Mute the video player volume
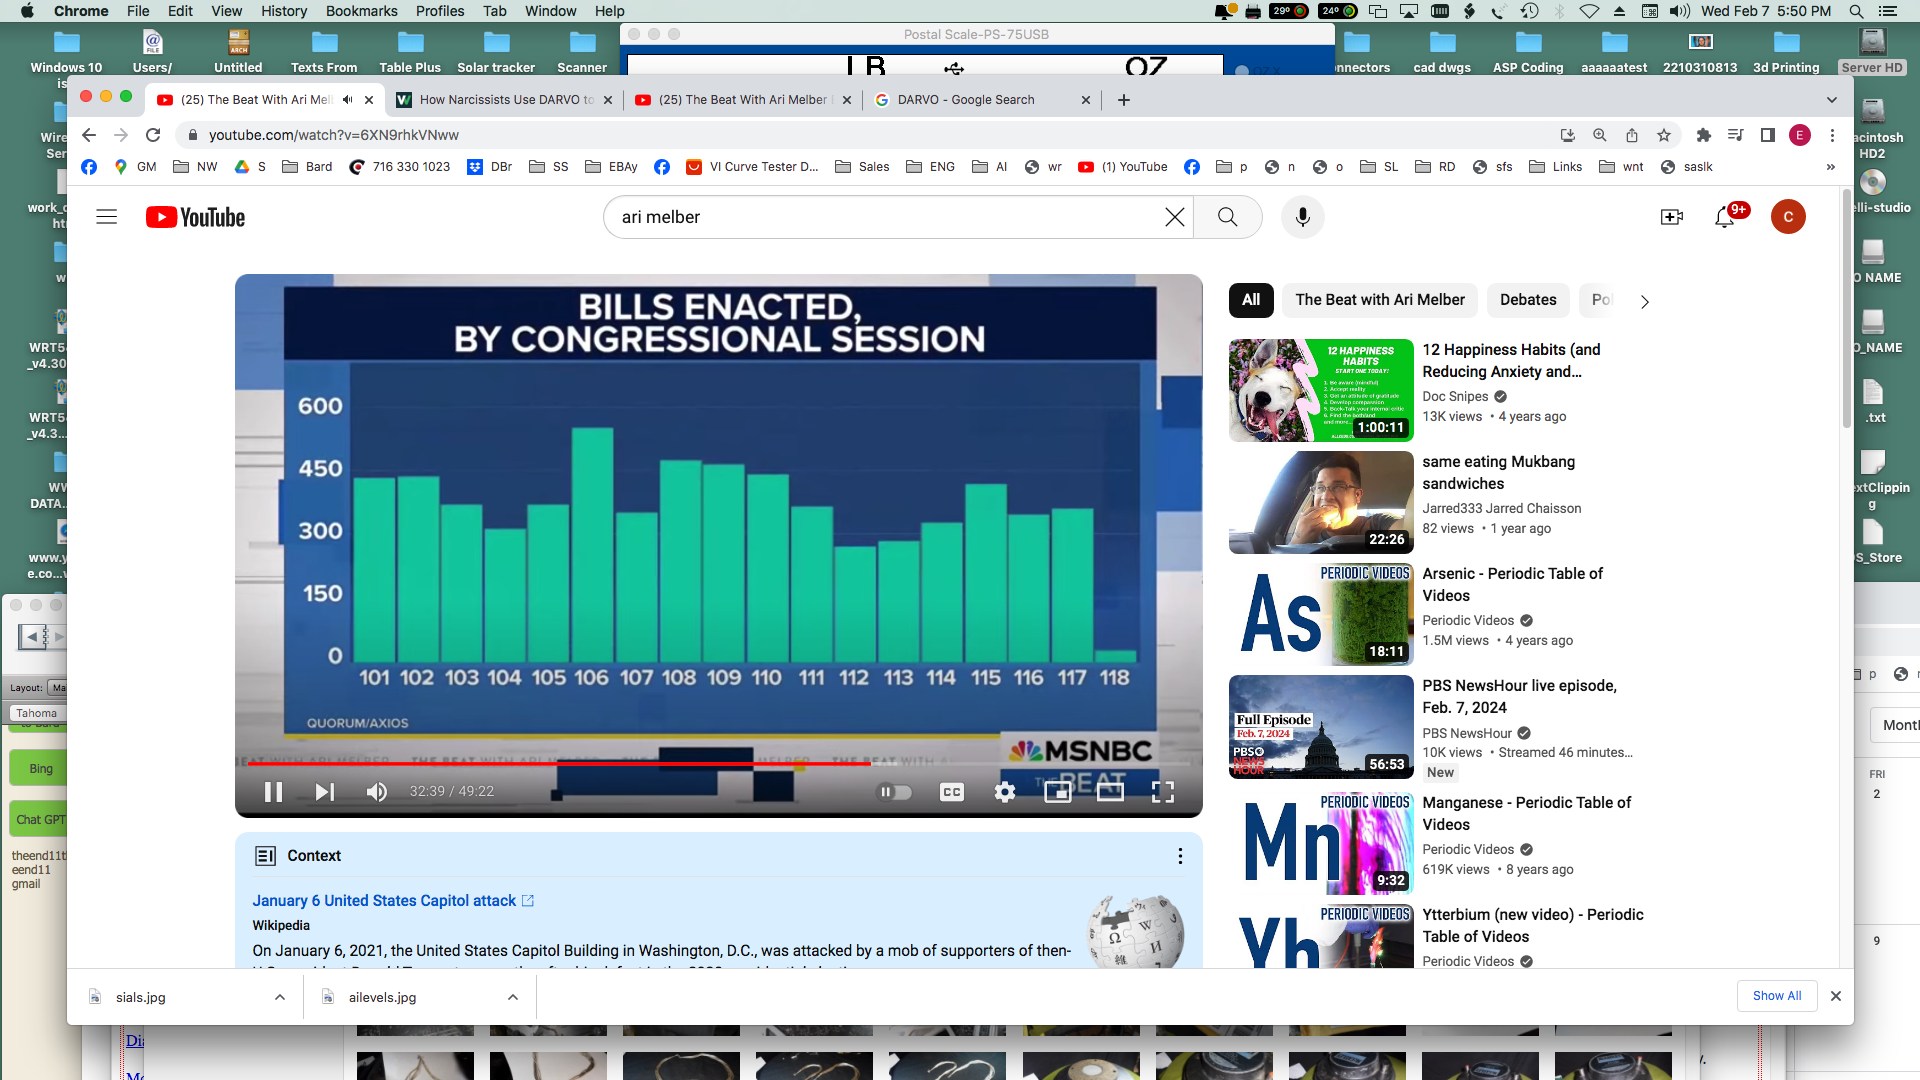Screen dimensions: 1920x1080 point(376,792)
